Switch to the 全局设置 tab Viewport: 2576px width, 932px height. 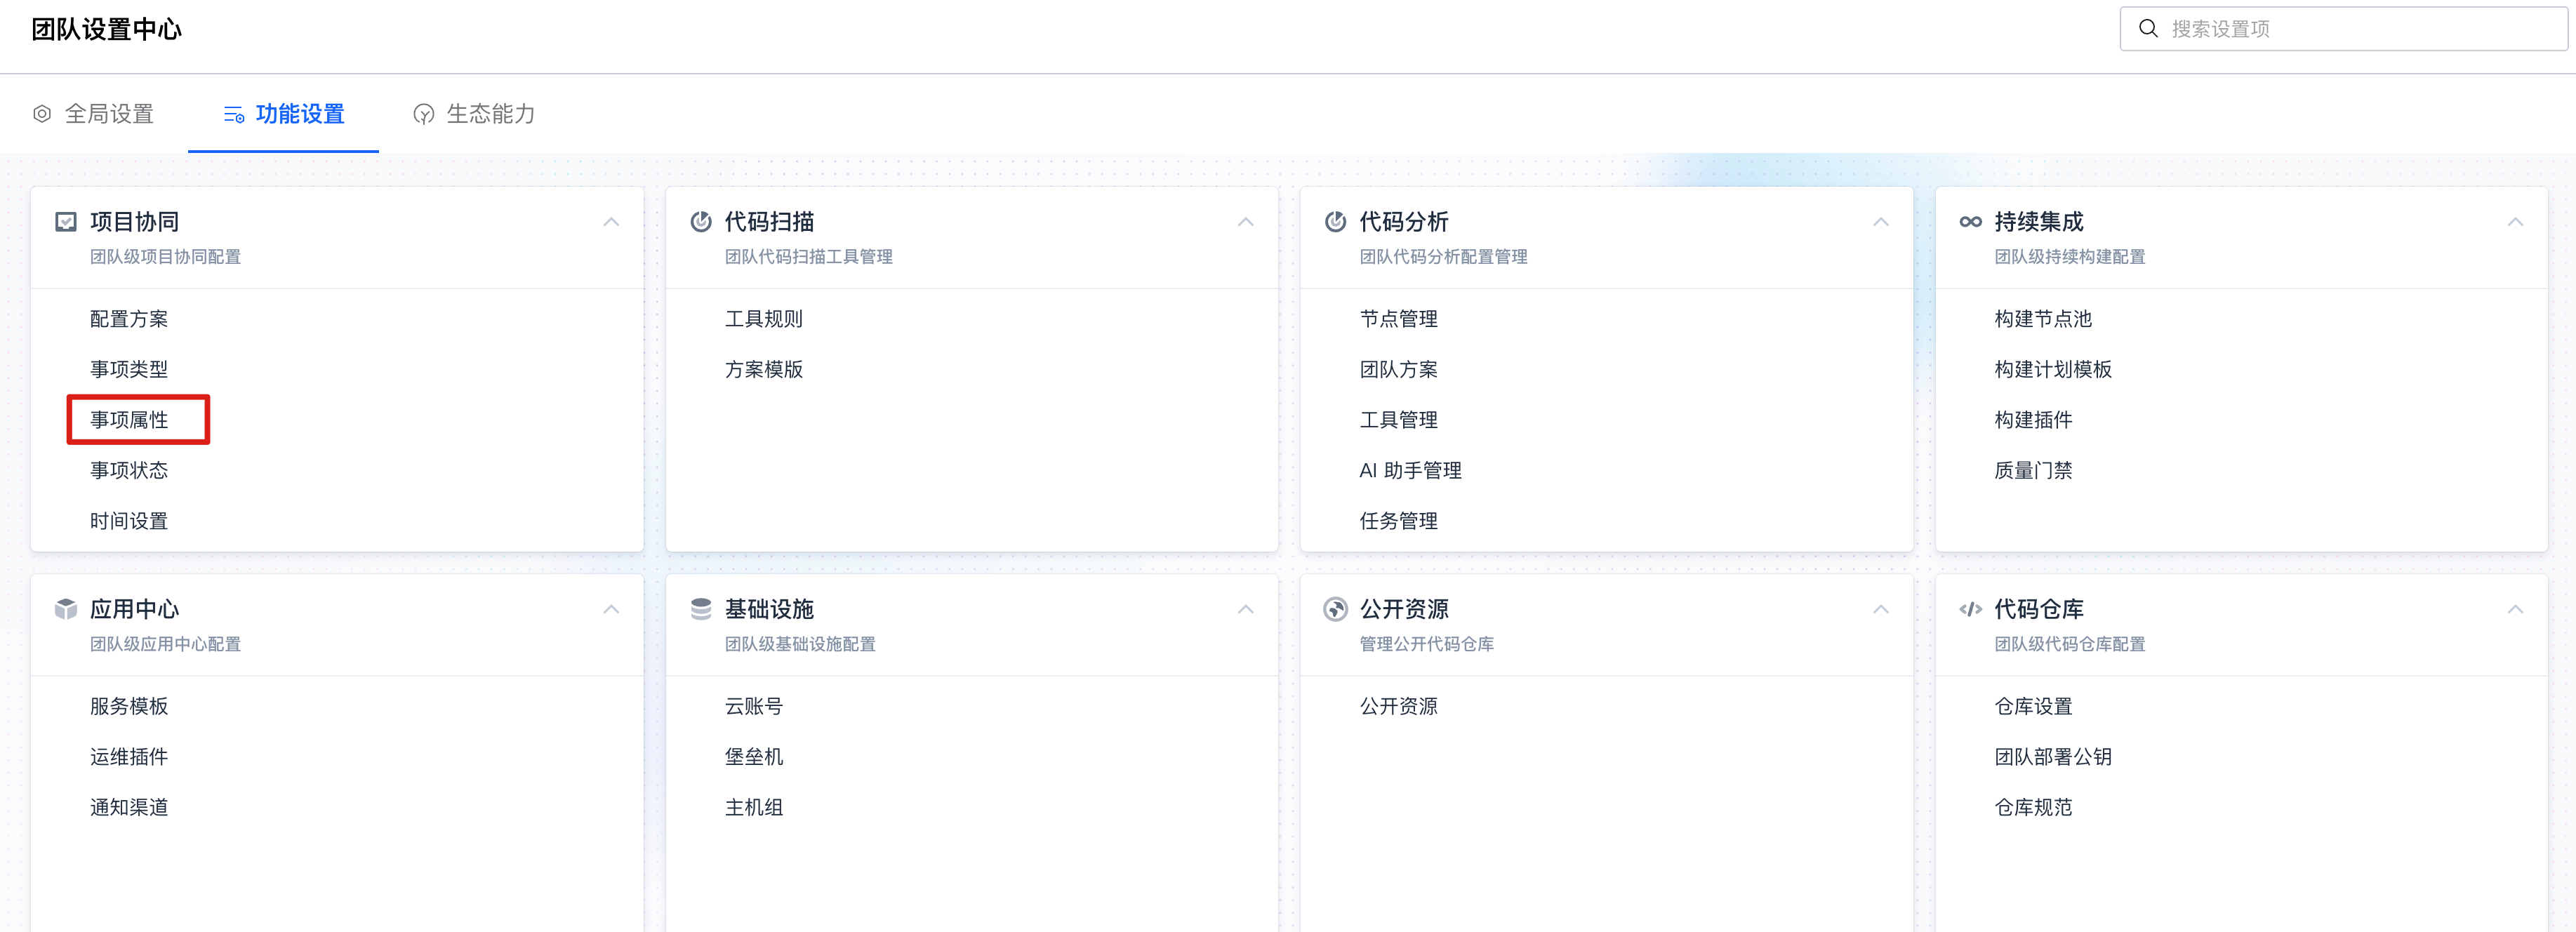(94, 114)
